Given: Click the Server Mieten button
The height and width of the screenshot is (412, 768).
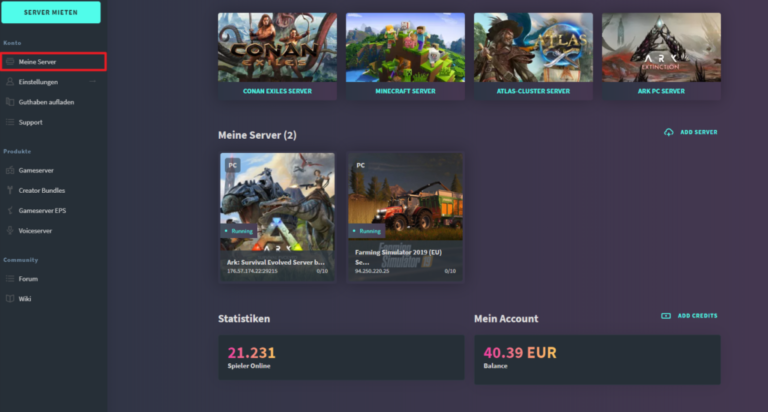Looking at the screenshot, I should 51,12.
